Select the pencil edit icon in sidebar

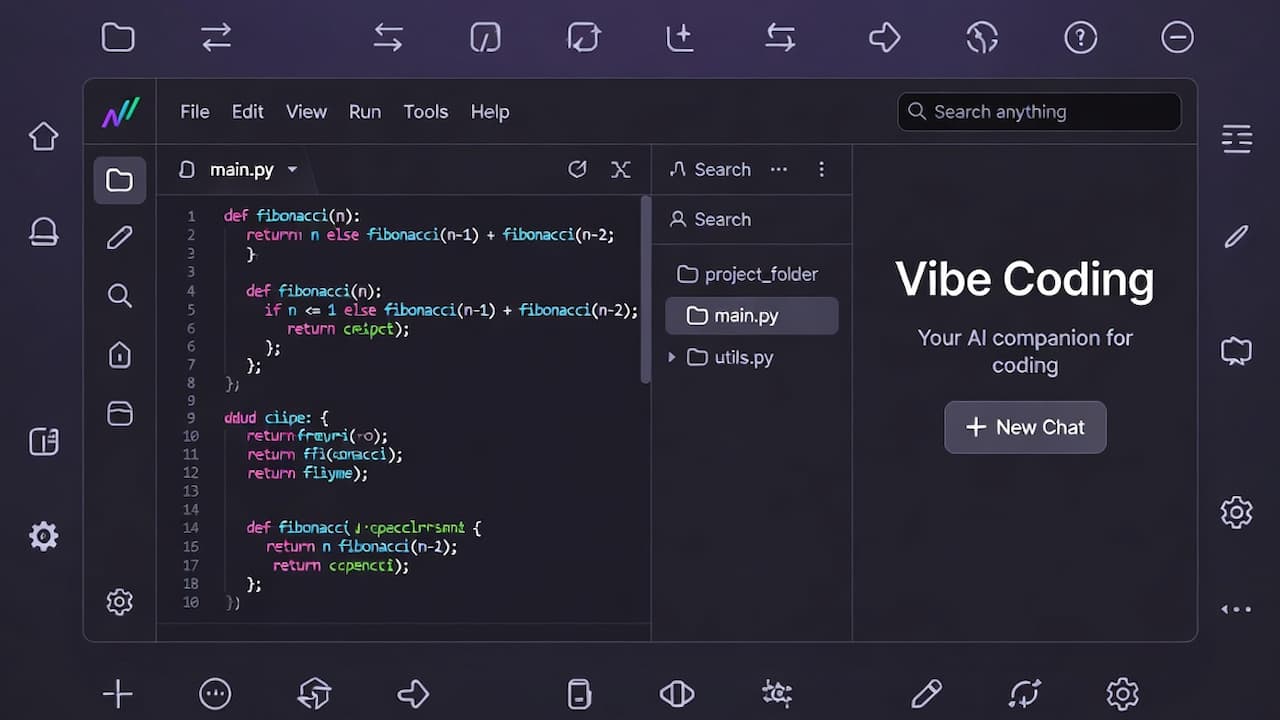[119, 237]
